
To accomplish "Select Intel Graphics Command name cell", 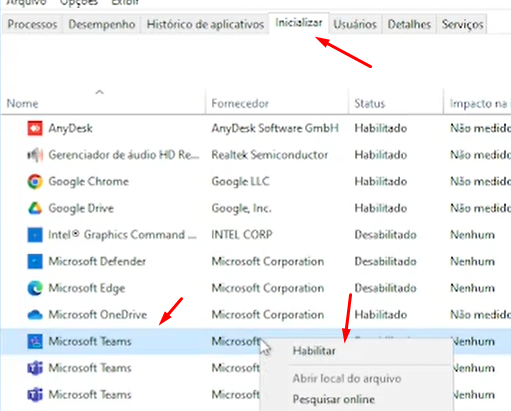I will (x=122, y=235).
